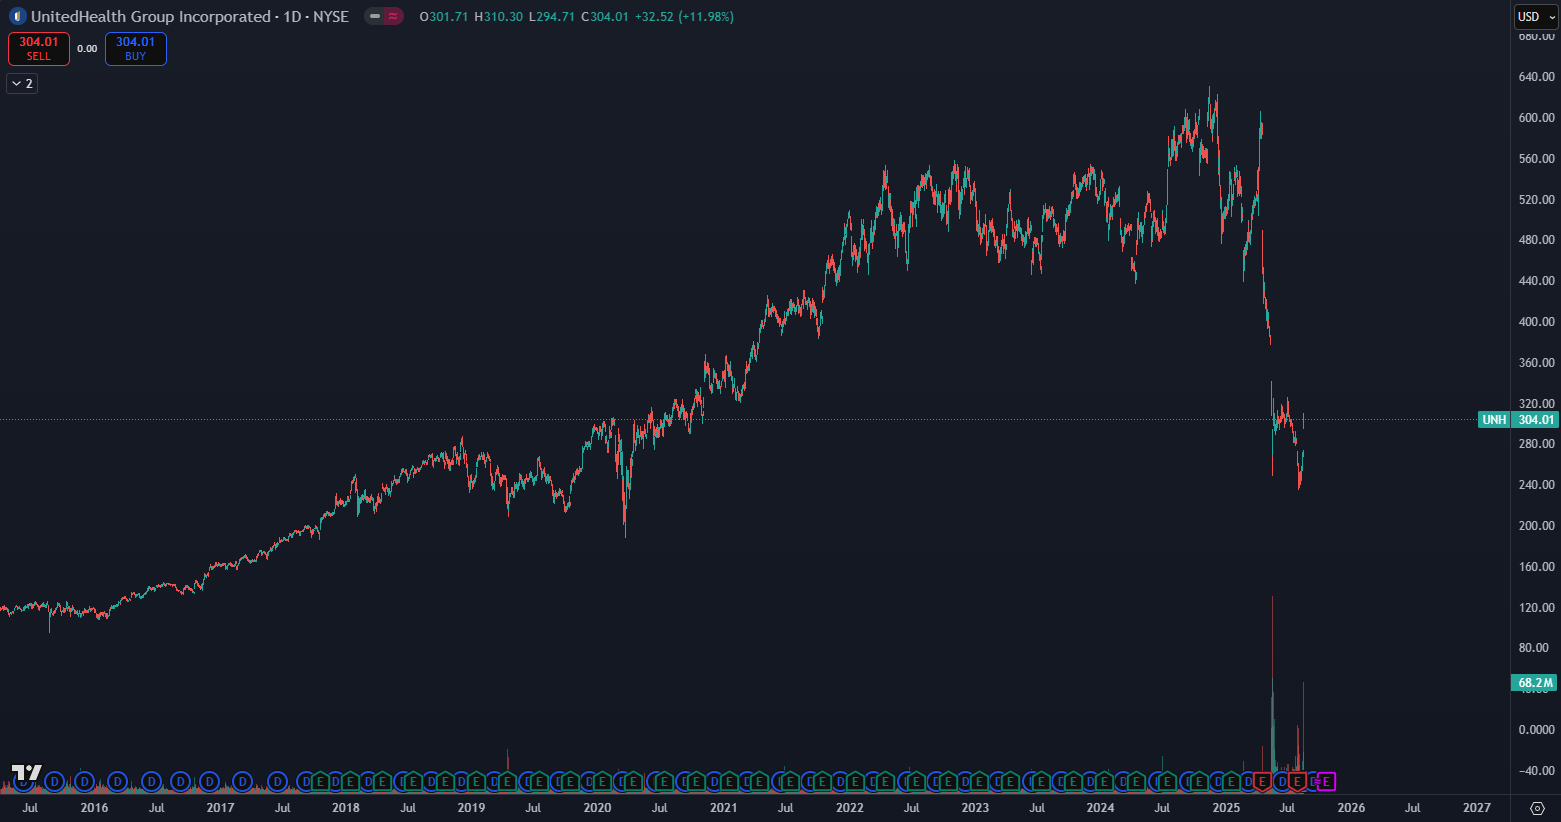
Task: Expand the collapsed indicators legend showing 2
Action: click(22, 84)
